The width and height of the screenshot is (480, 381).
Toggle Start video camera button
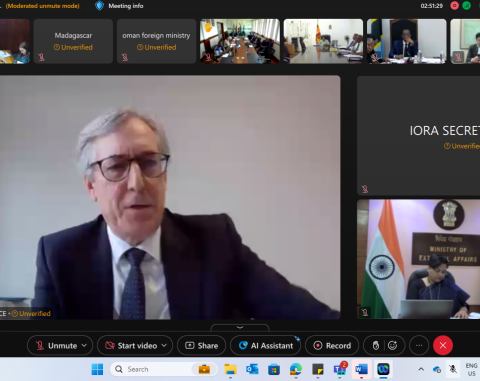coord(131,345)
